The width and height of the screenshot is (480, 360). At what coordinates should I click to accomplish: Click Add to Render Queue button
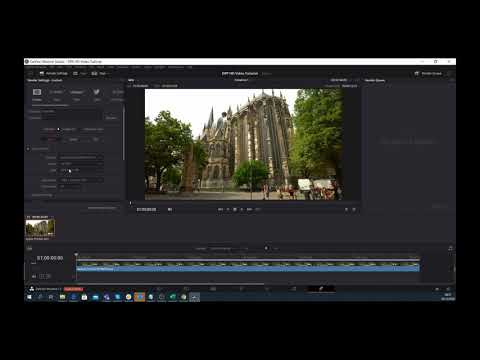pos(102,208)
